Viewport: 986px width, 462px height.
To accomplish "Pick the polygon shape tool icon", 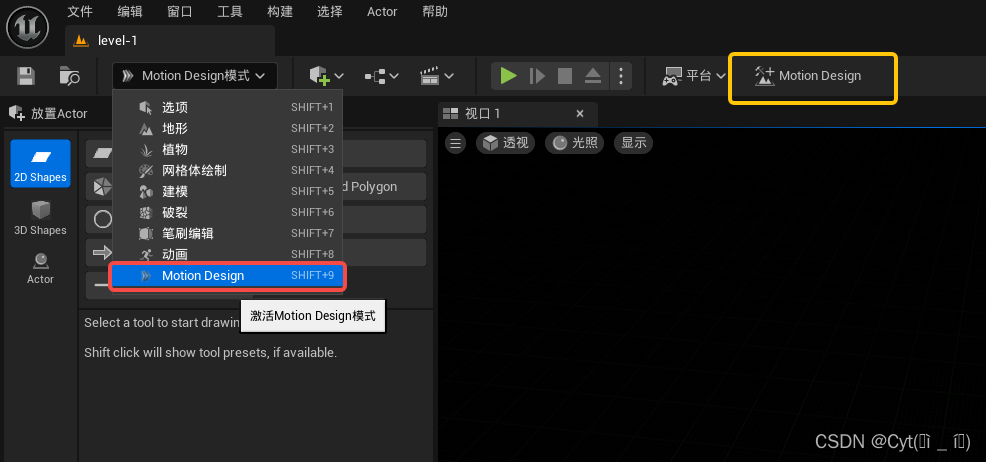I will pos(101,187).
